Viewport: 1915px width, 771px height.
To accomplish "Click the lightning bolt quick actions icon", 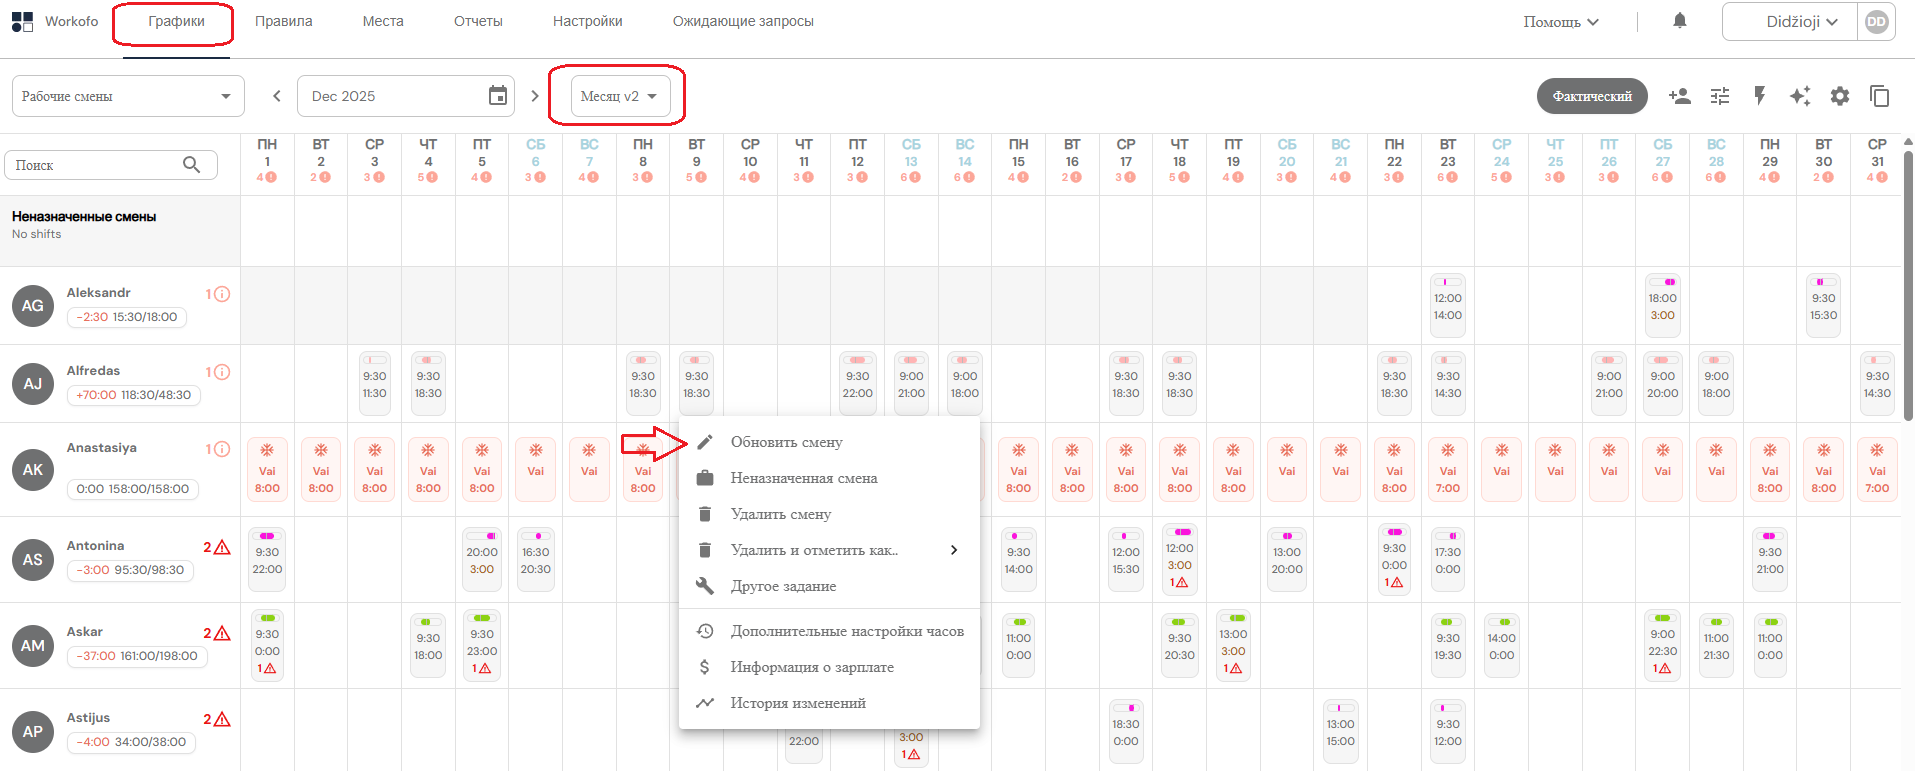I will point(1760,96).
